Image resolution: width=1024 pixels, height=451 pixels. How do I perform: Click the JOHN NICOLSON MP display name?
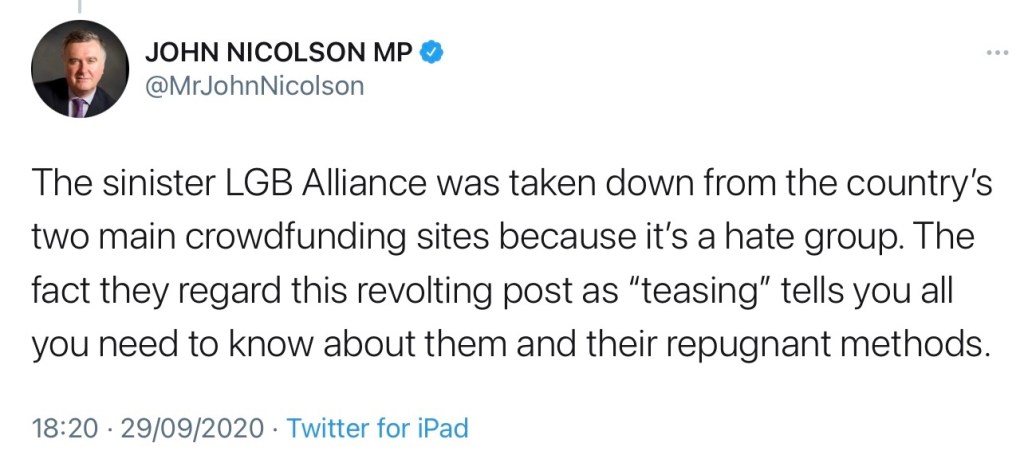[x=278, y=52]
